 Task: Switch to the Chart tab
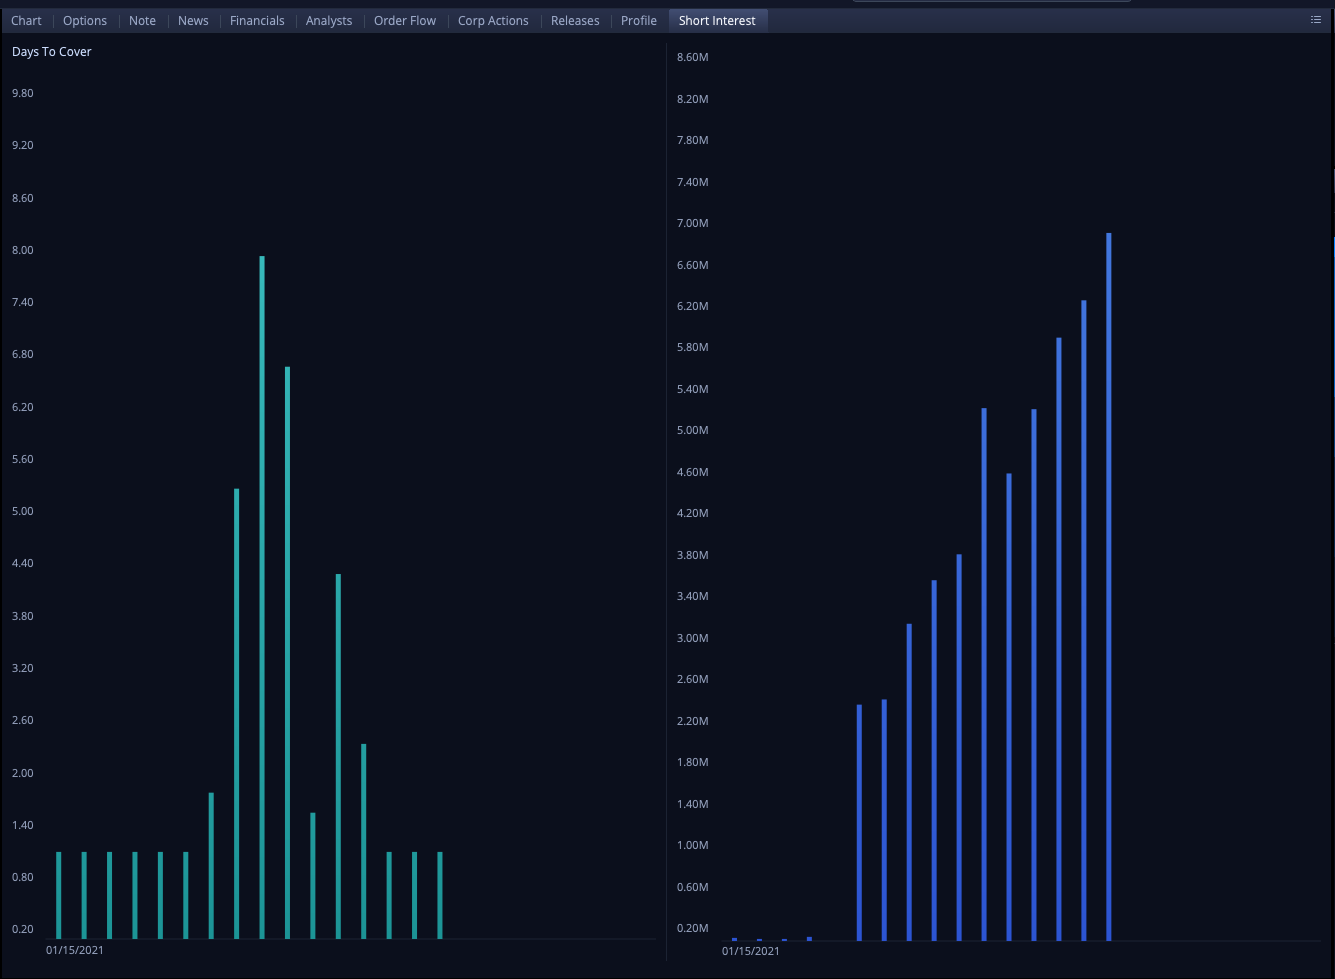click(26, 20)
